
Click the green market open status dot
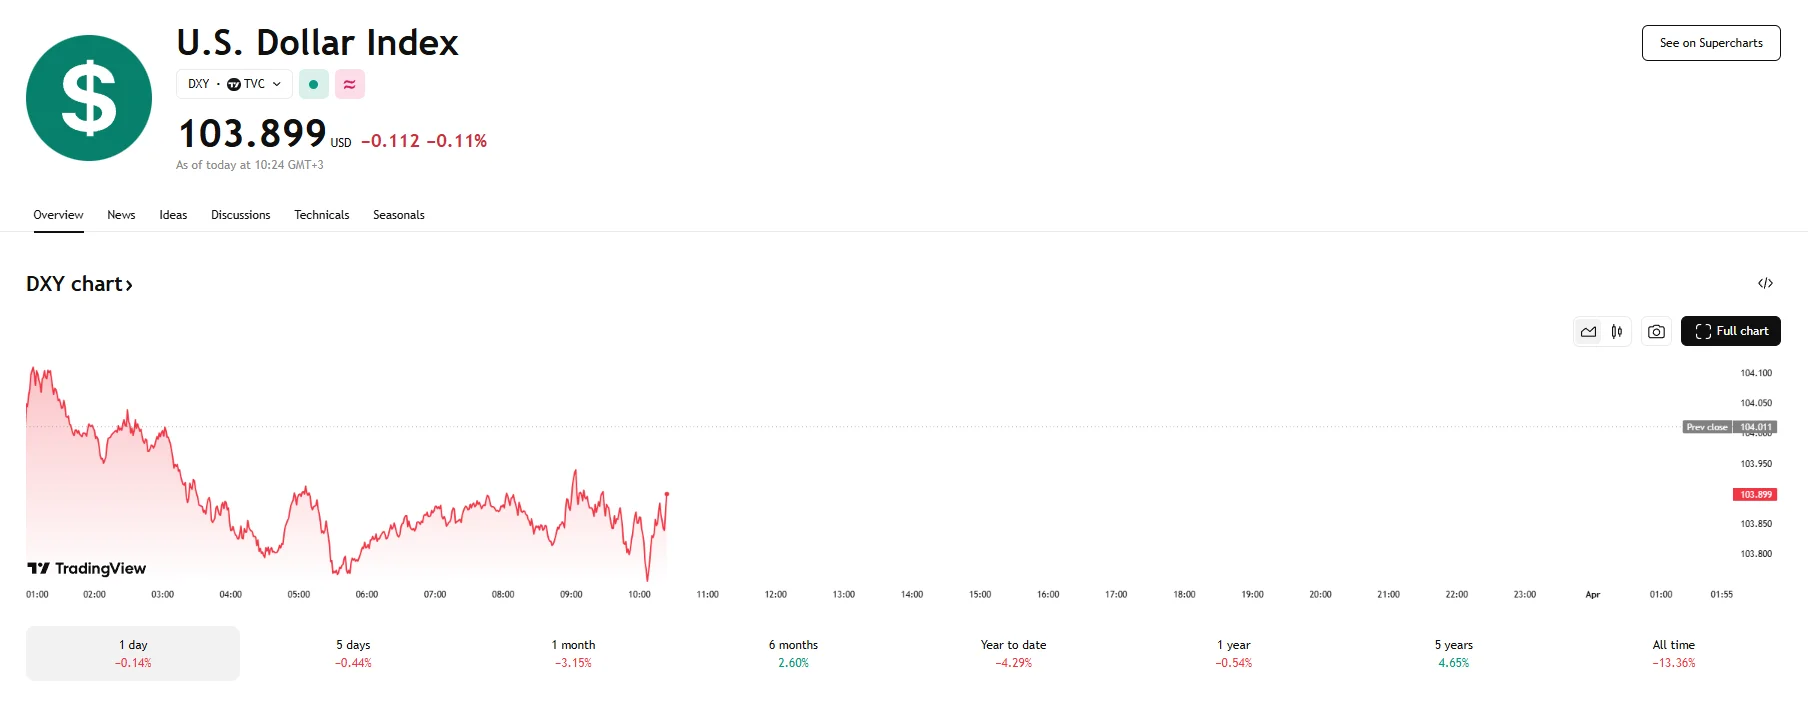coord(314,84)
